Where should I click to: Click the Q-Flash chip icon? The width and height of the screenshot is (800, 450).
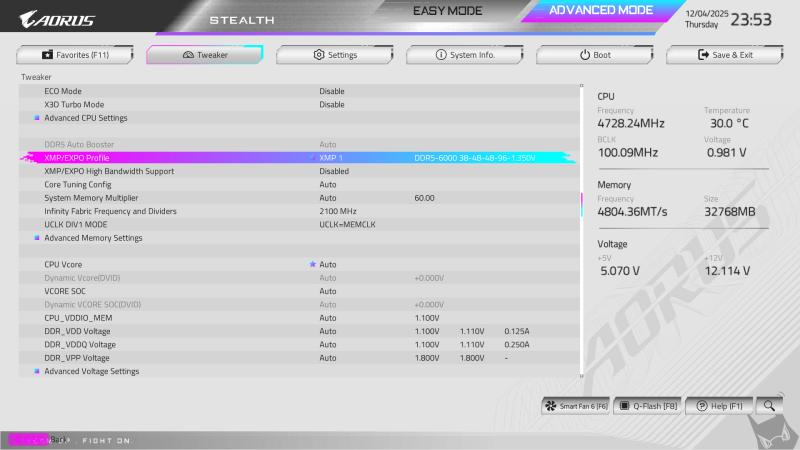(x=624, y=406)
